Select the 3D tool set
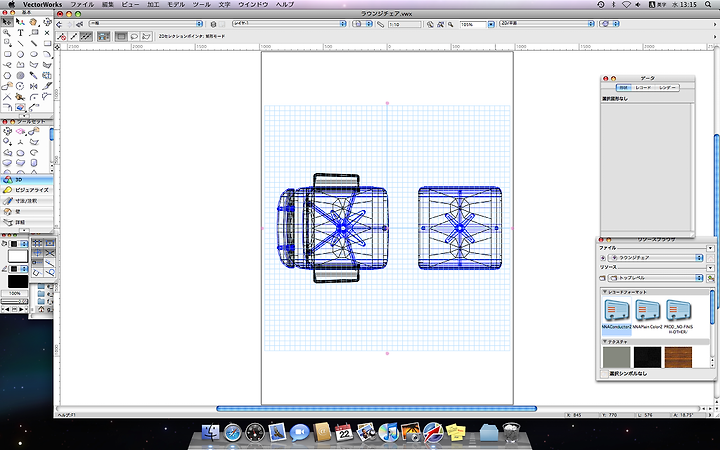Viewport: 720px width, 450px height. pos(27,180)
